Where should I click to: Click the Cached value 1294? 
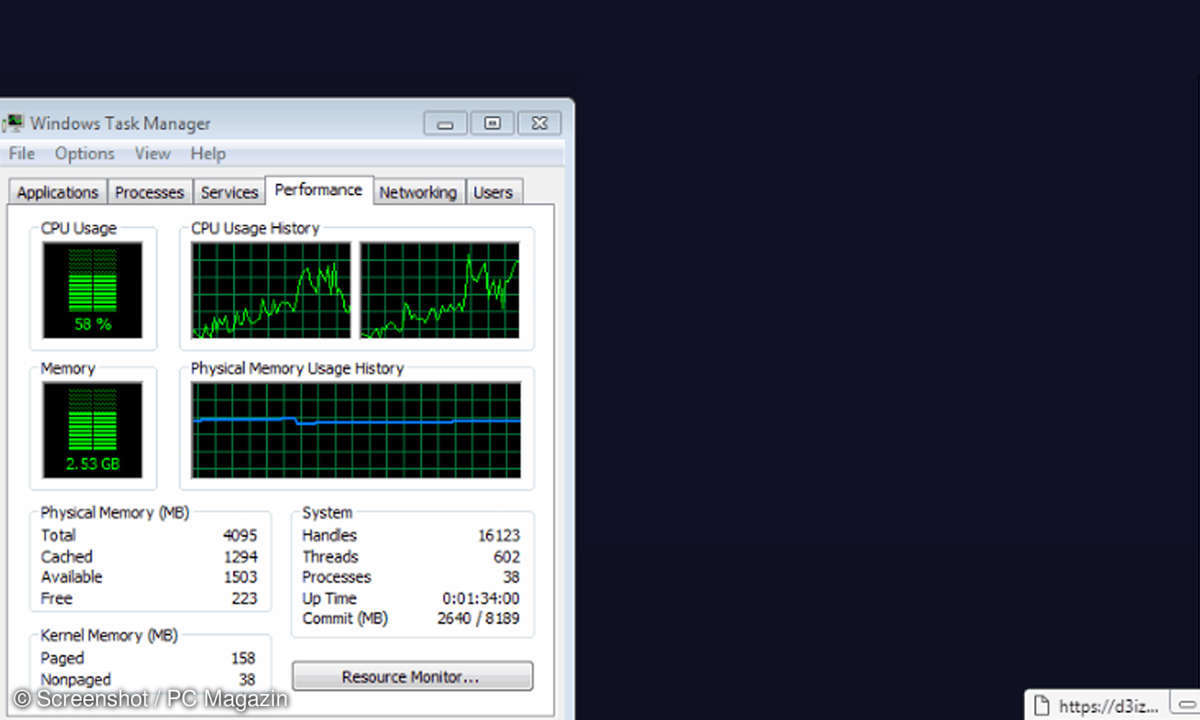pyautogui.click(x=240, y=556)
